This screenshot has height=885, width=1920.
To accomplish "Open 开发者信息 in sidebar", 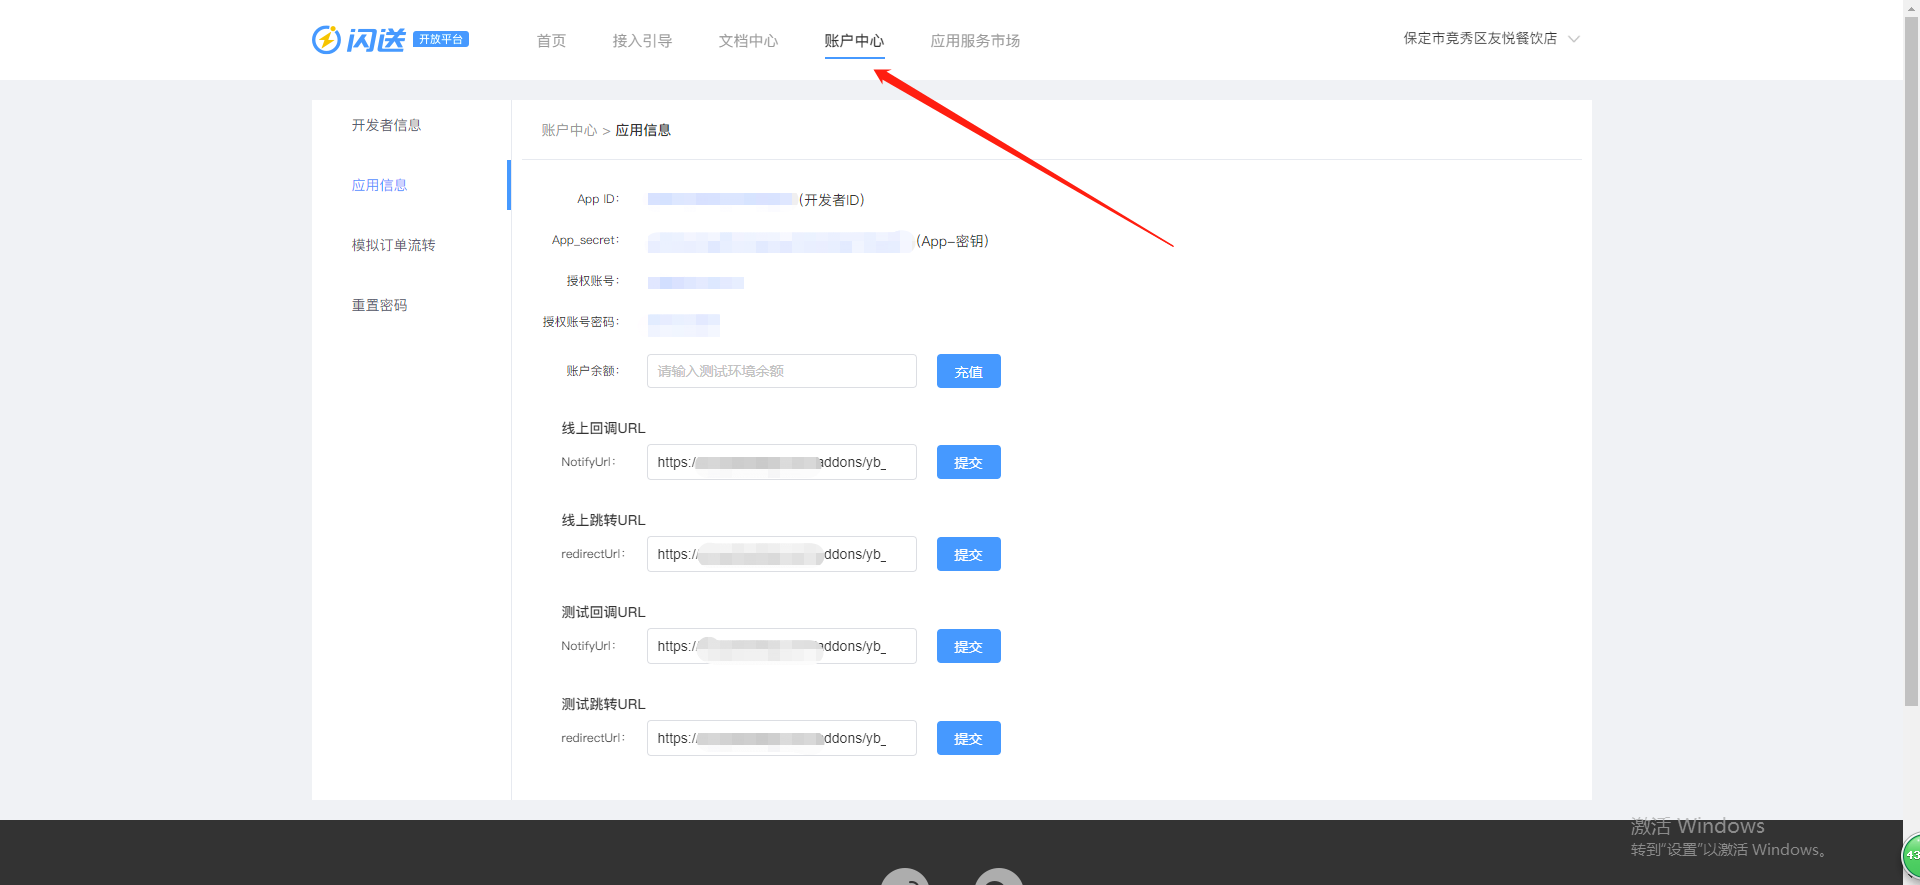I will (386, 125).
